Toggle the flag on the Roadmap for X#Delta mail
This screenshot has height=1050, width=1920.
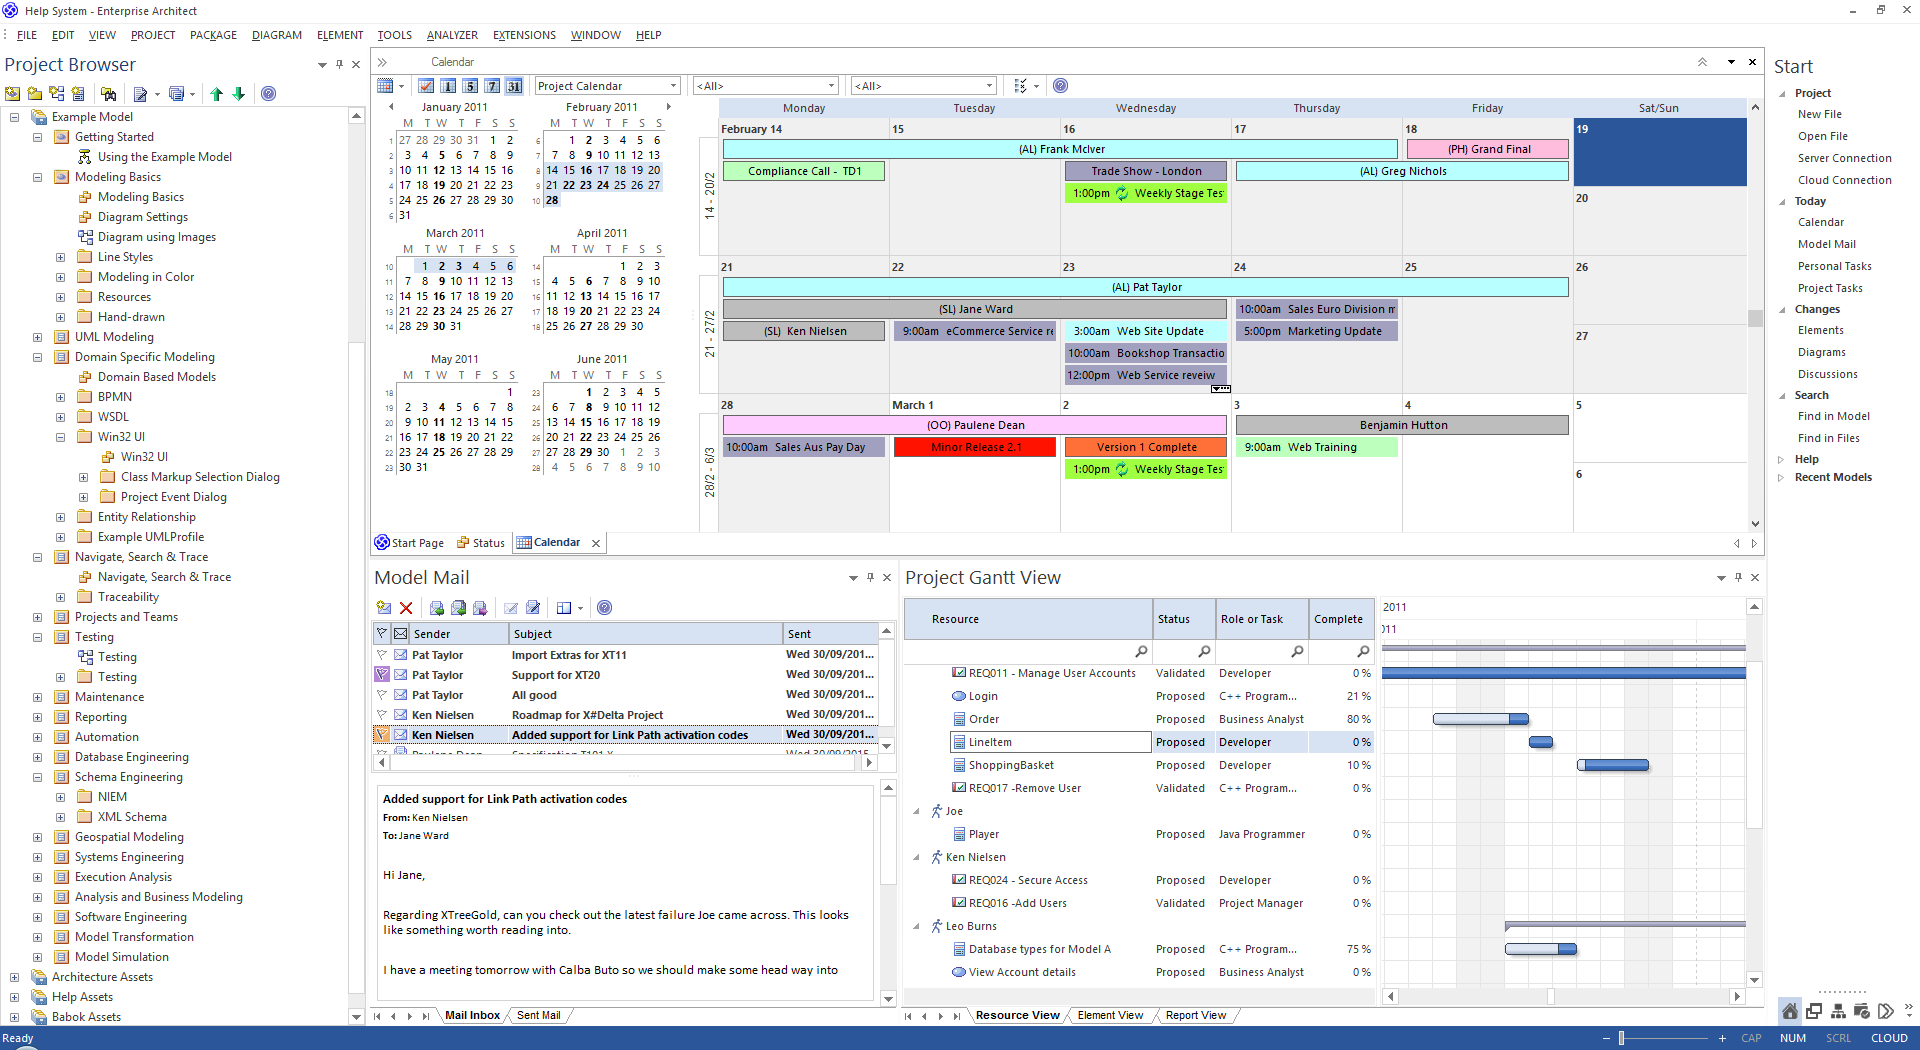382,715
